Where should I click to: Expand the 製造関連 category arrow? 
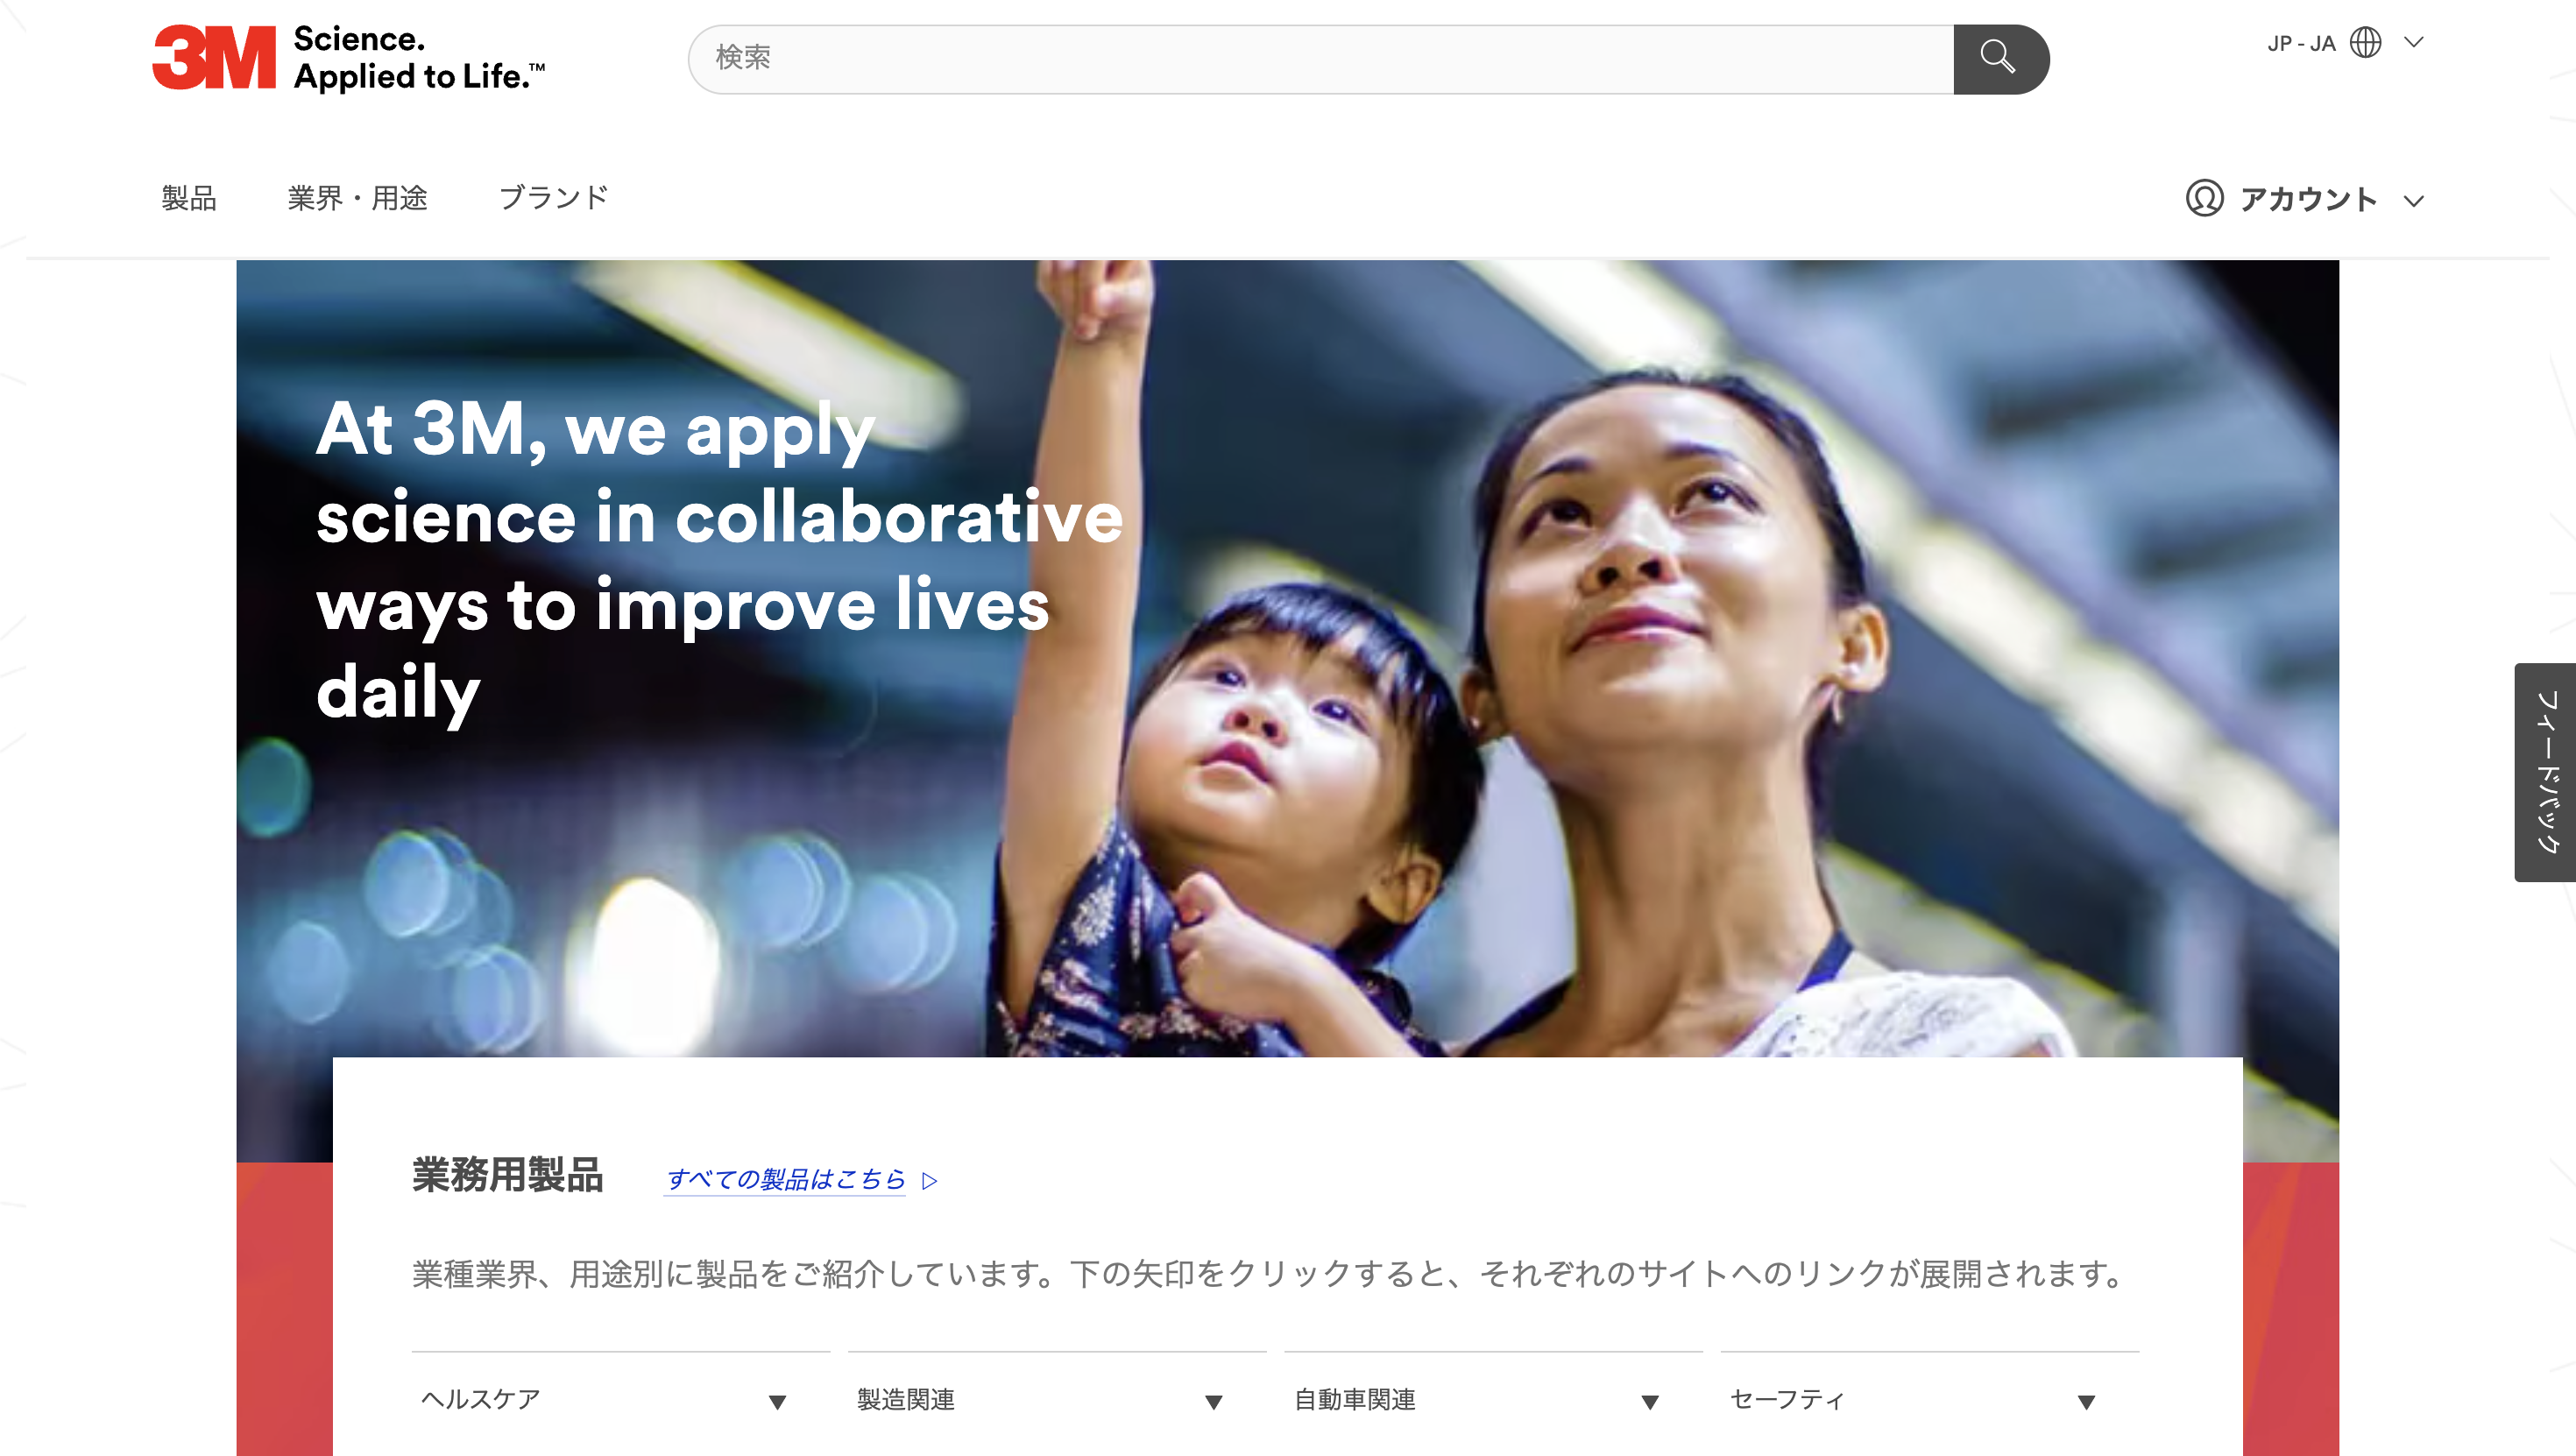point(1214,1402)
